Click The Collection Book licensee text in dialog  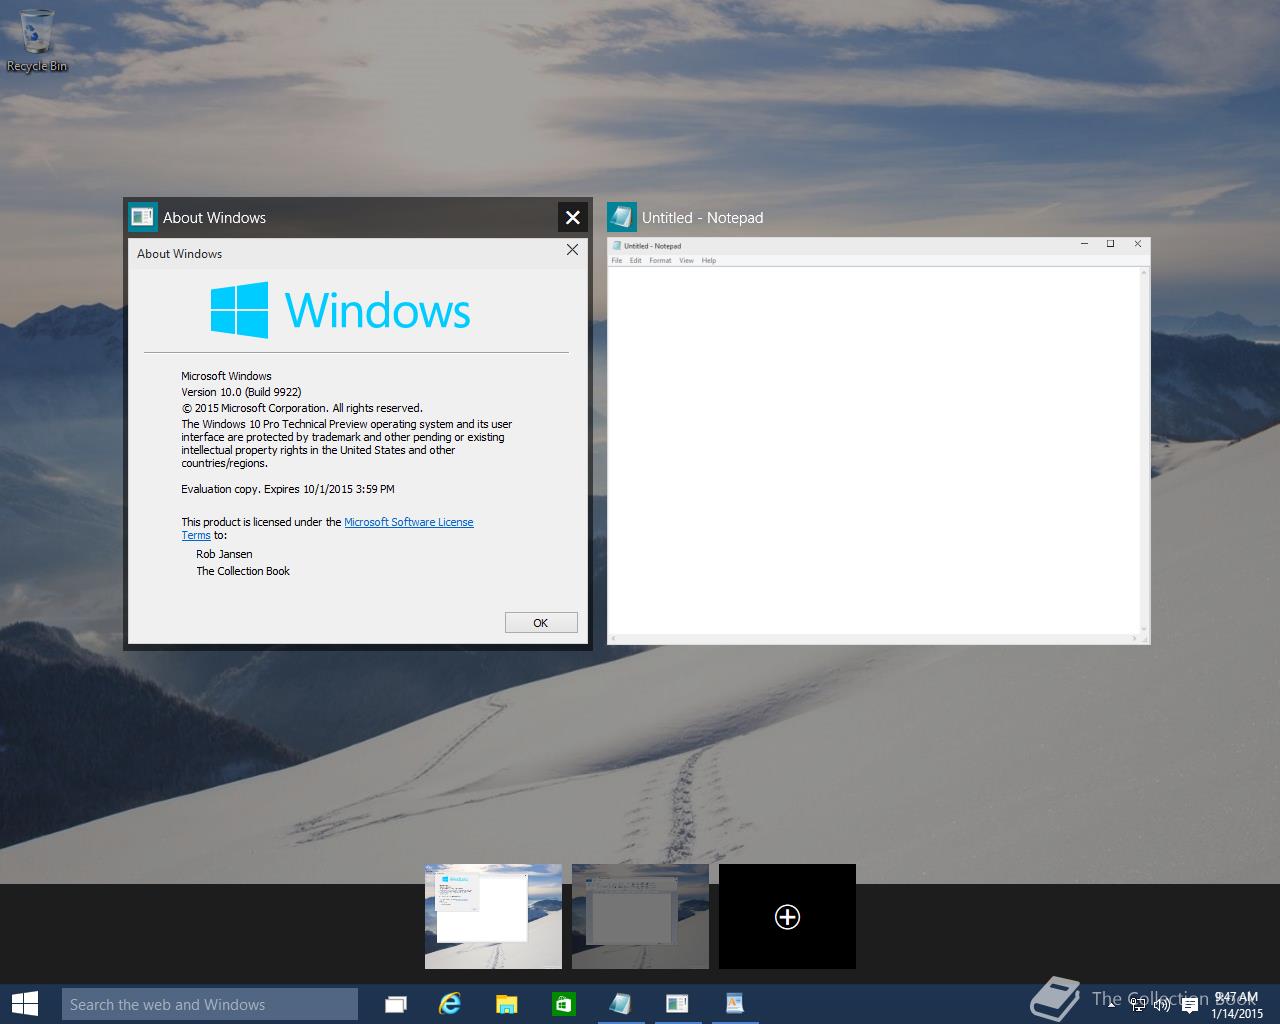[x=243, y=571]
